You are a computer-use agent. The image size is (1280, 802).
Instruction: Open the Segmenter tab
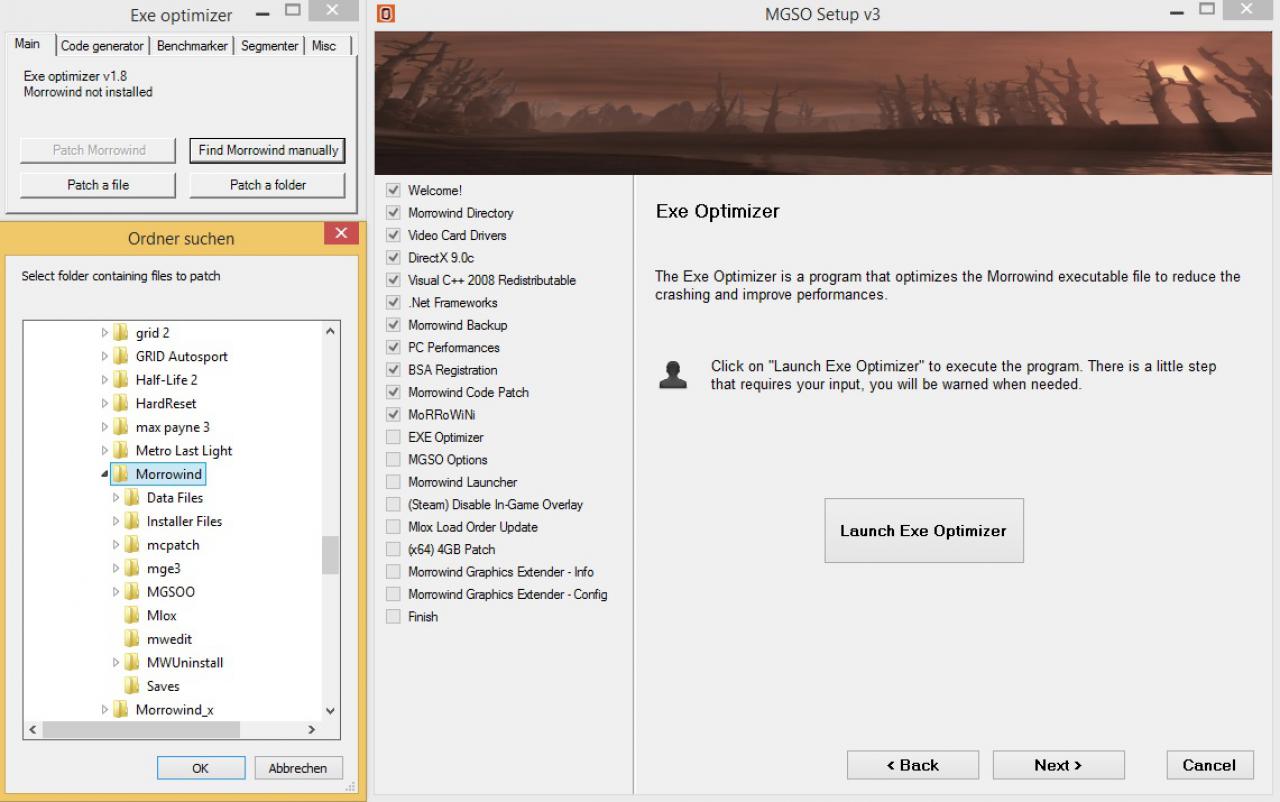click(x=269, y=46)
